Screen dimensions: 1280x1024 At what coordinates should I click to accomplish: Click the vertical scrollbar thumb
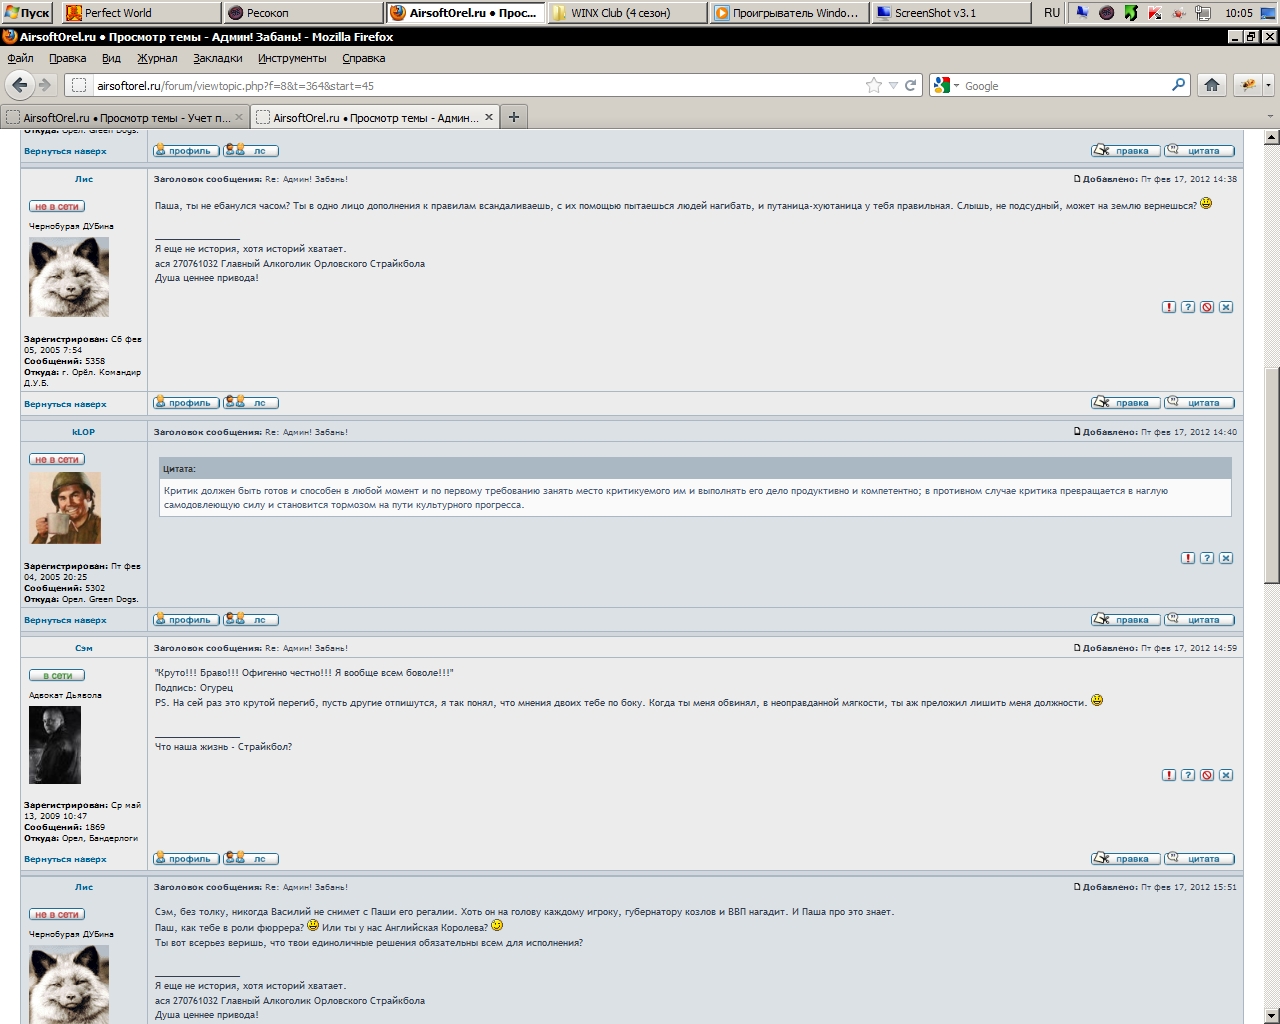(x=1271, y=475)
